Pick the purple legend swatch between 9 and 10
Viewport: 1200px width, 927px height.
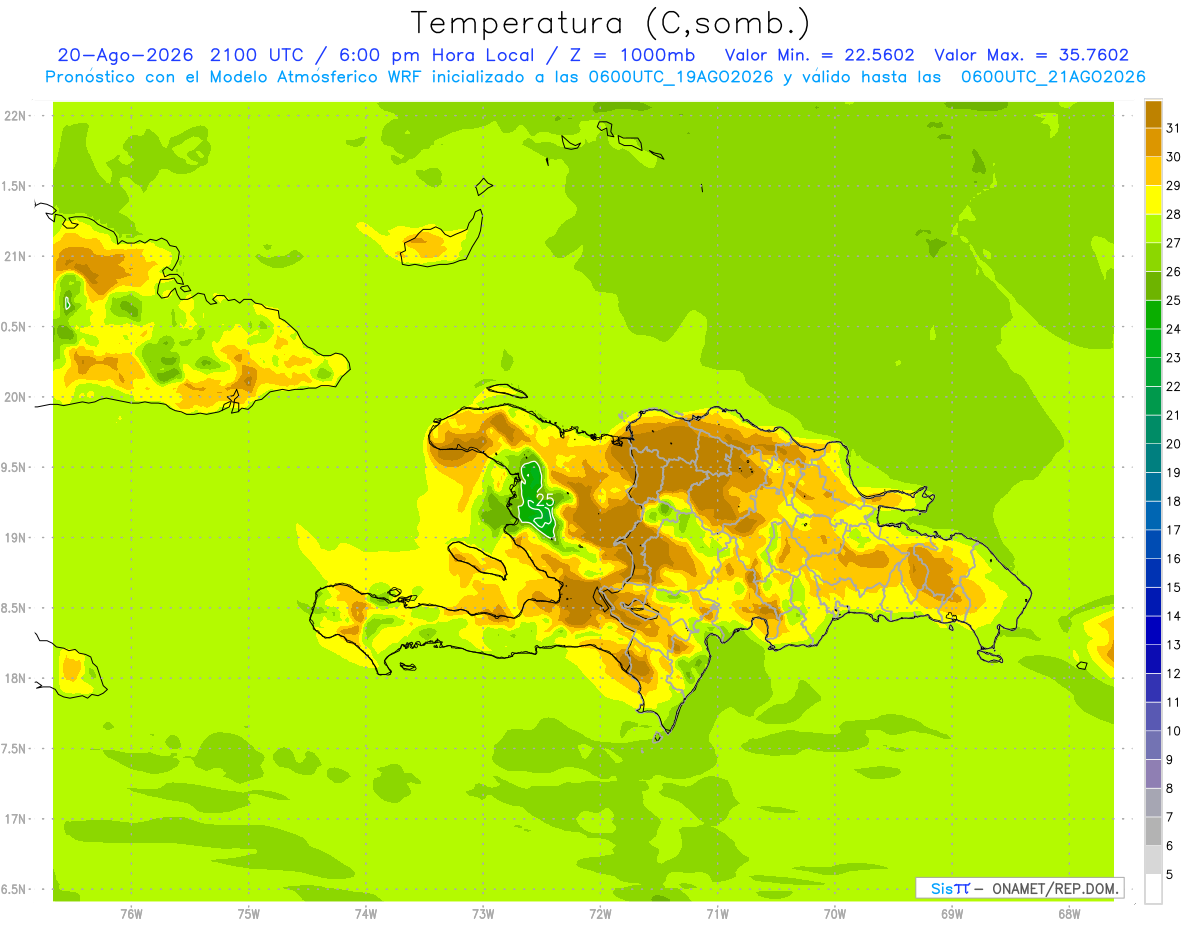tap(1153, 745)
